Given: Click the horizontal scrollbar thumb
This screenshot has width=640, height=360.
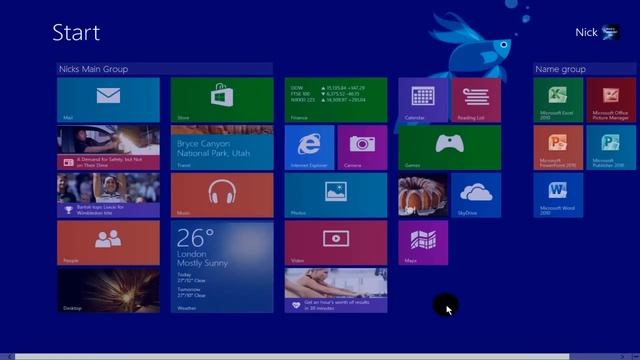Looking at the screenshot, I should [292, 357].
